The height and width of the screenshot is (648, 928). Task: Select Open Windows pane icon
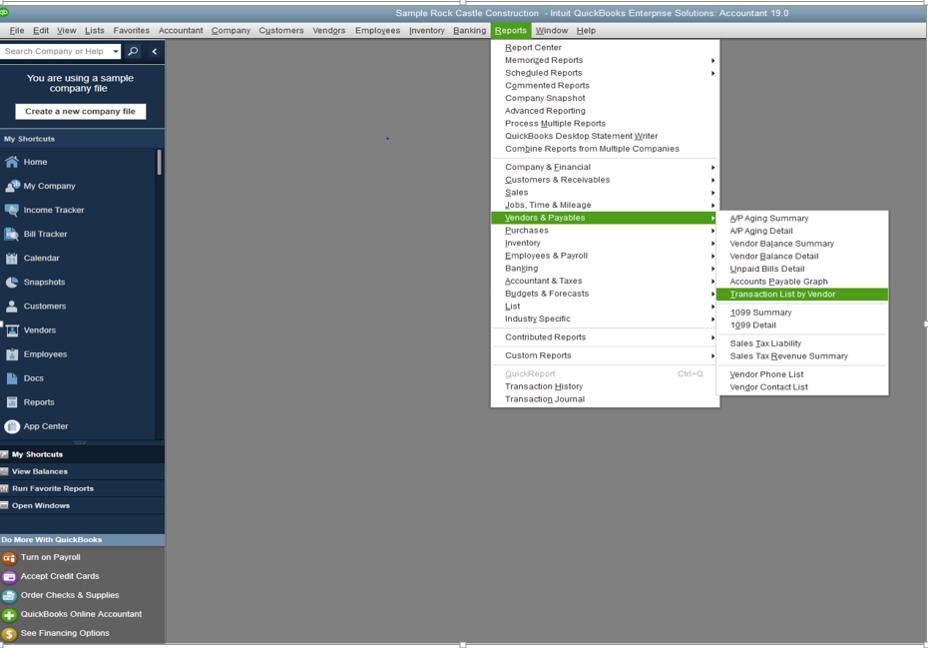point(5,506)
